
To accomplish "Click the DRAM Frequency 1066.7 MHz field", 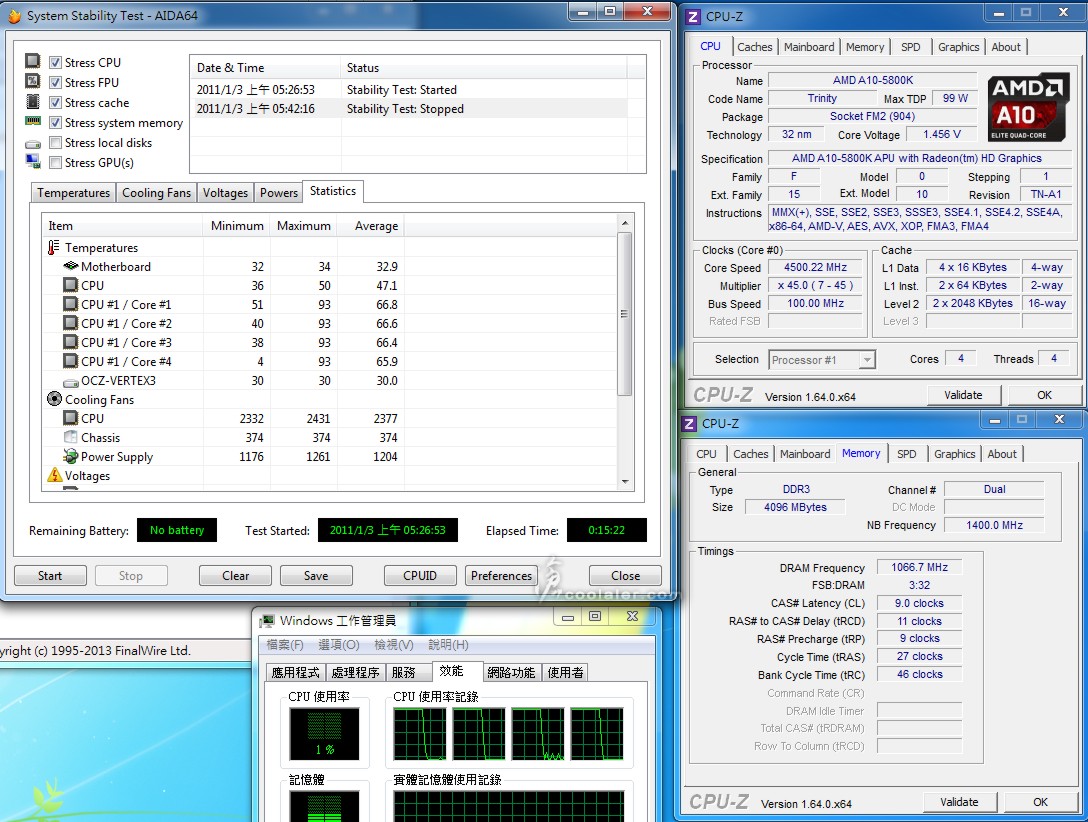I will pyautogui.click(x=919, y=567).
